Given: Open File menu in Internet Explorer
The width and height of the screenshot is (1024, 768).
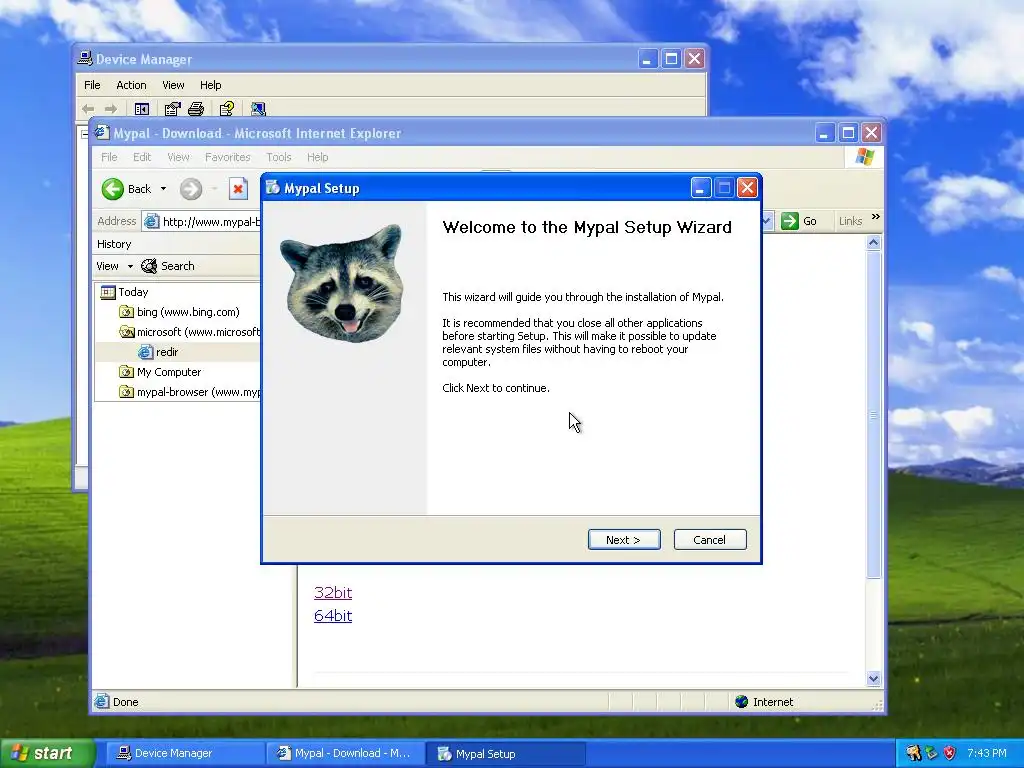Looking at the screenshot, I should tap(109, 157).
